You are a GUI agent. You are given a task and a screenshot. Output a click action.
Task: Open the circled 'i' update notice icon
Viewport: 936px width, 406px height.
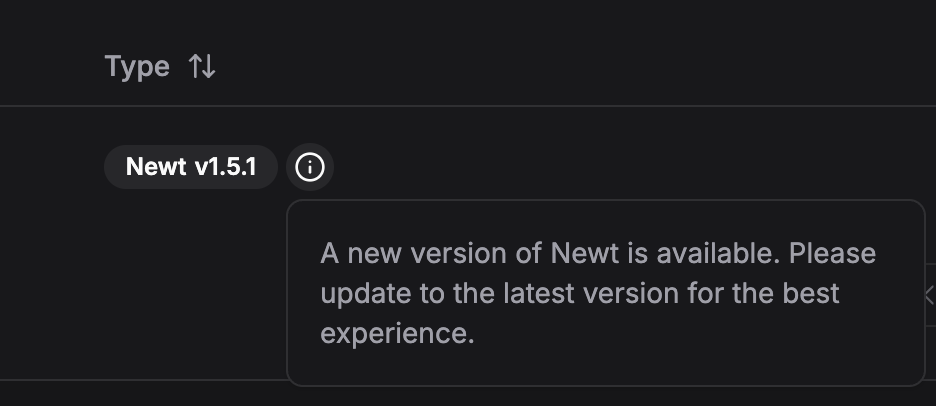[310, 167]
